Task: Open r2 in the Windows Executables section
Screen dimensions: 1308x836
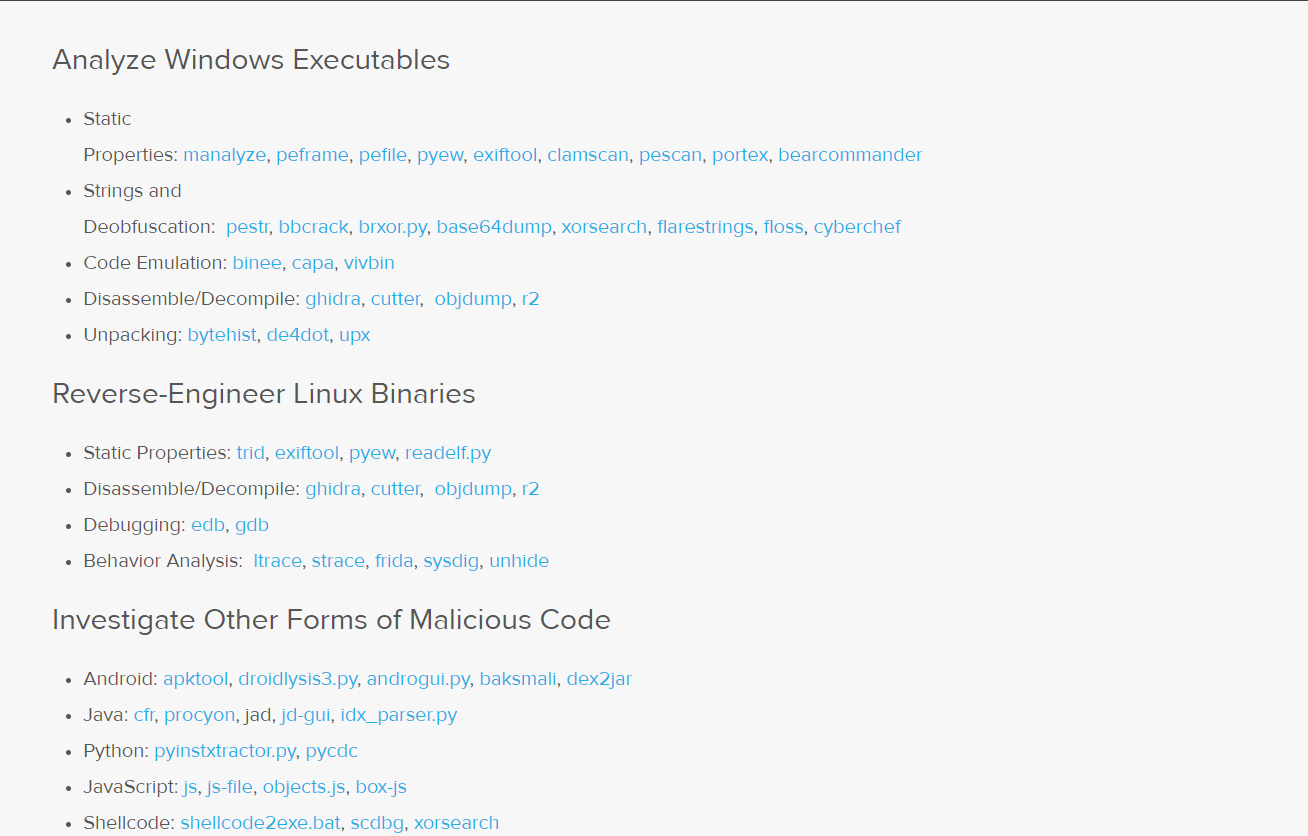Action: [x=531, y=299]
